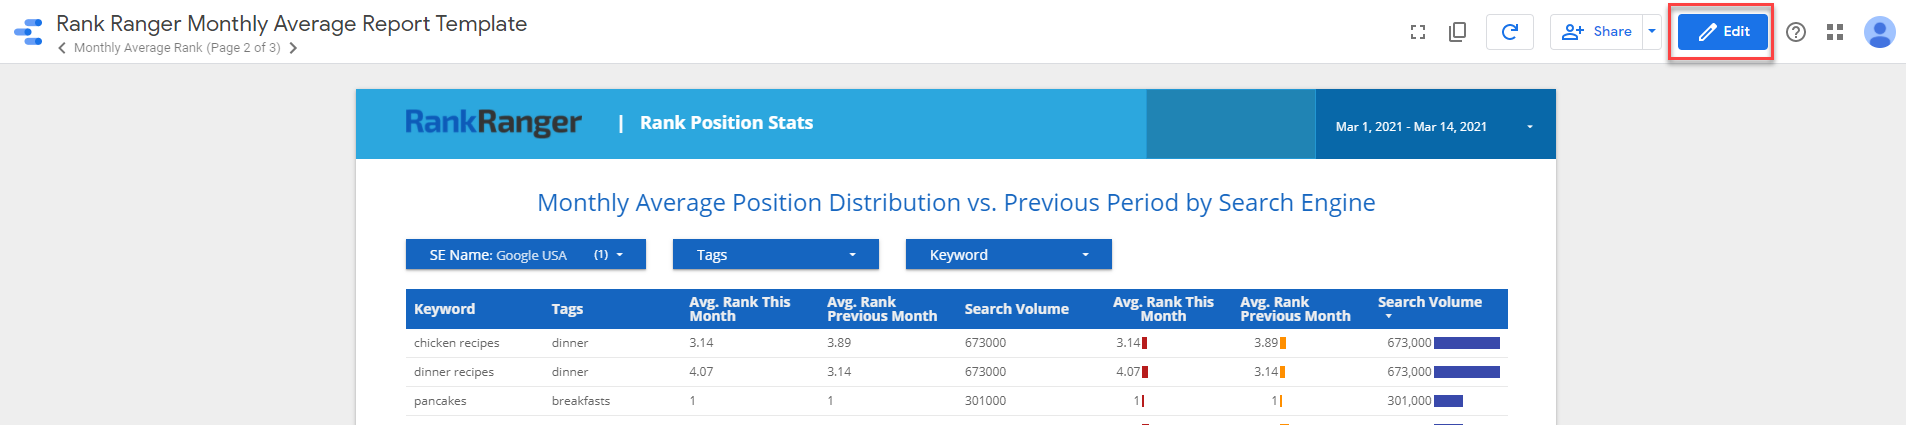Viewport: 1906px width, 425px height.
Task: Go to next report page chevron
Action: pos(293,48)
